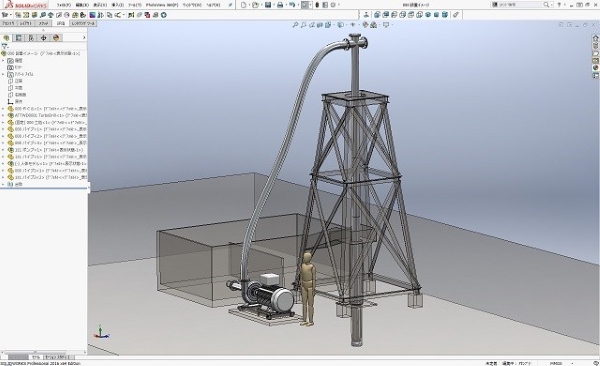Open the first menu bar item

(x=64, y=5)
